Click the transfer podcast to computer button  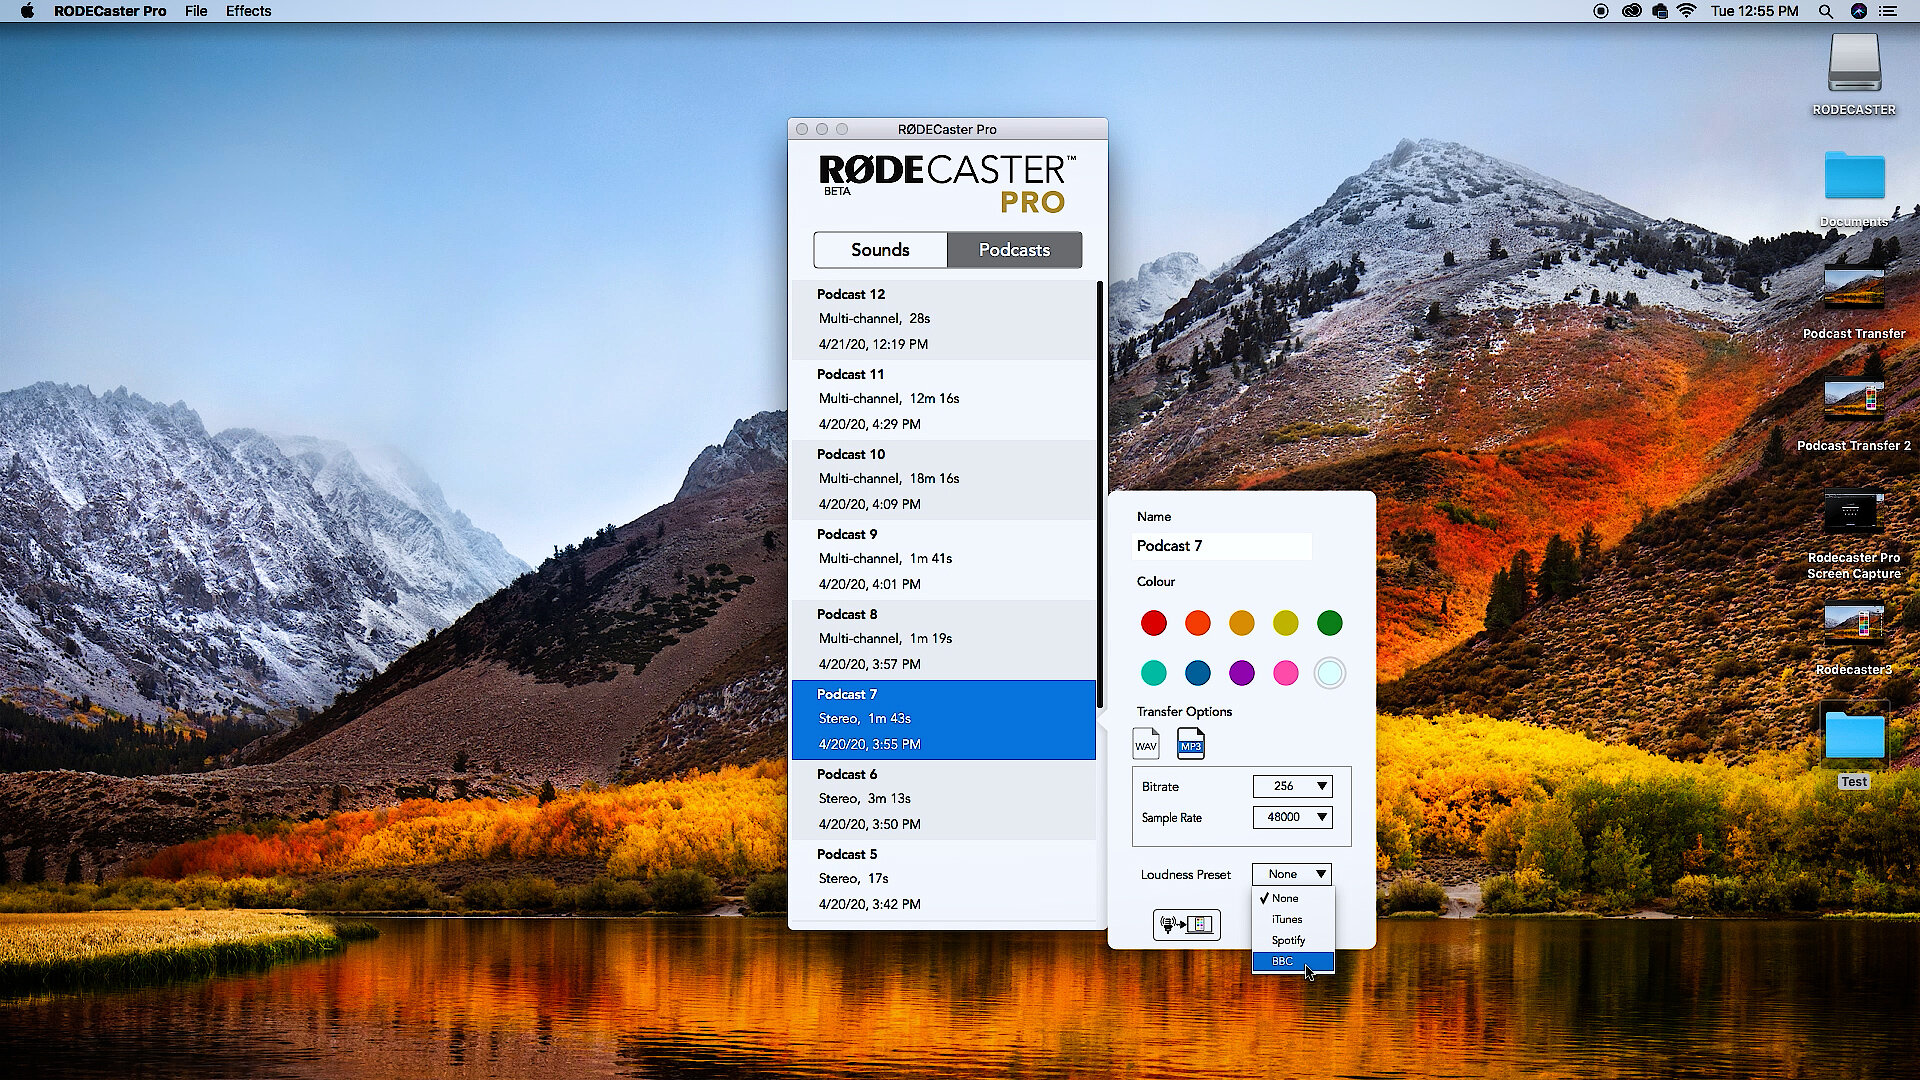pyautogui.click(x=1187, y=924)
